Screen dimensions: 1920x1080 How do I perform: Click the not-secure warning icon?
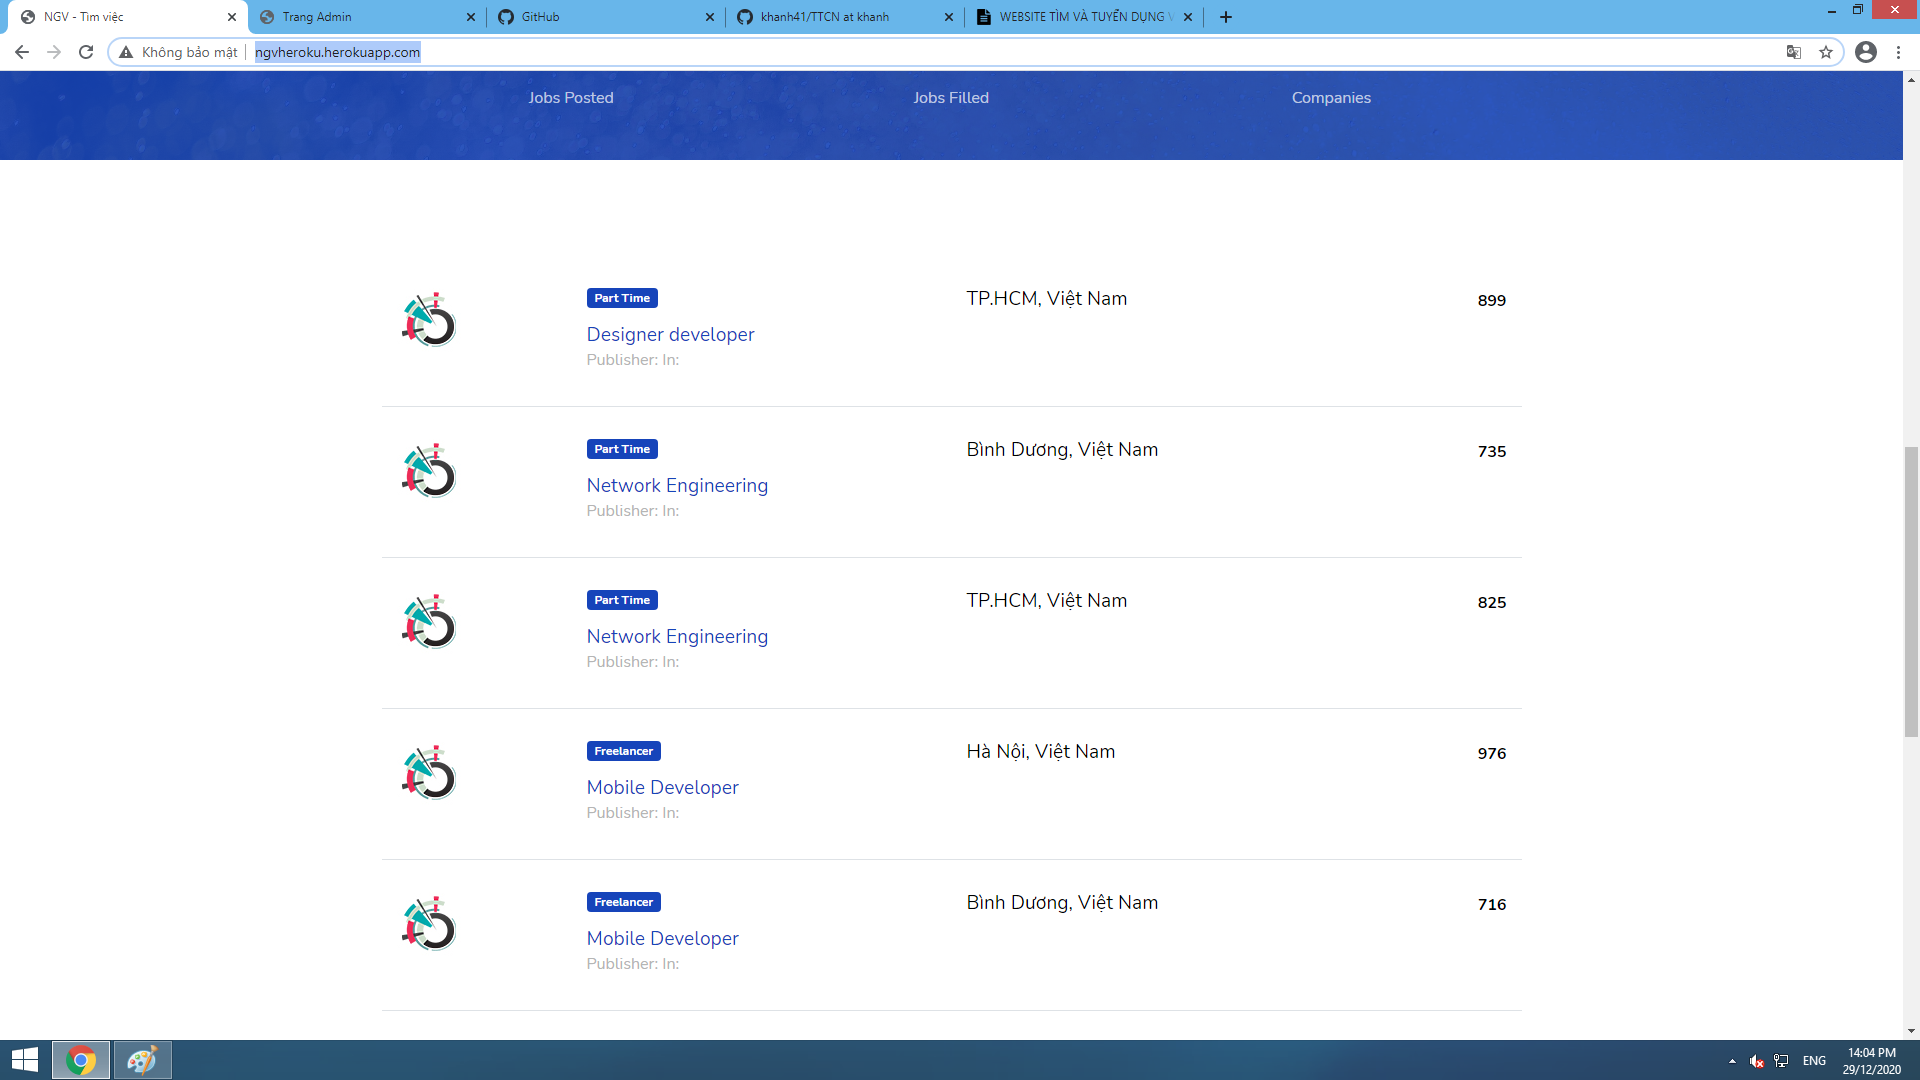coord(126,52)
